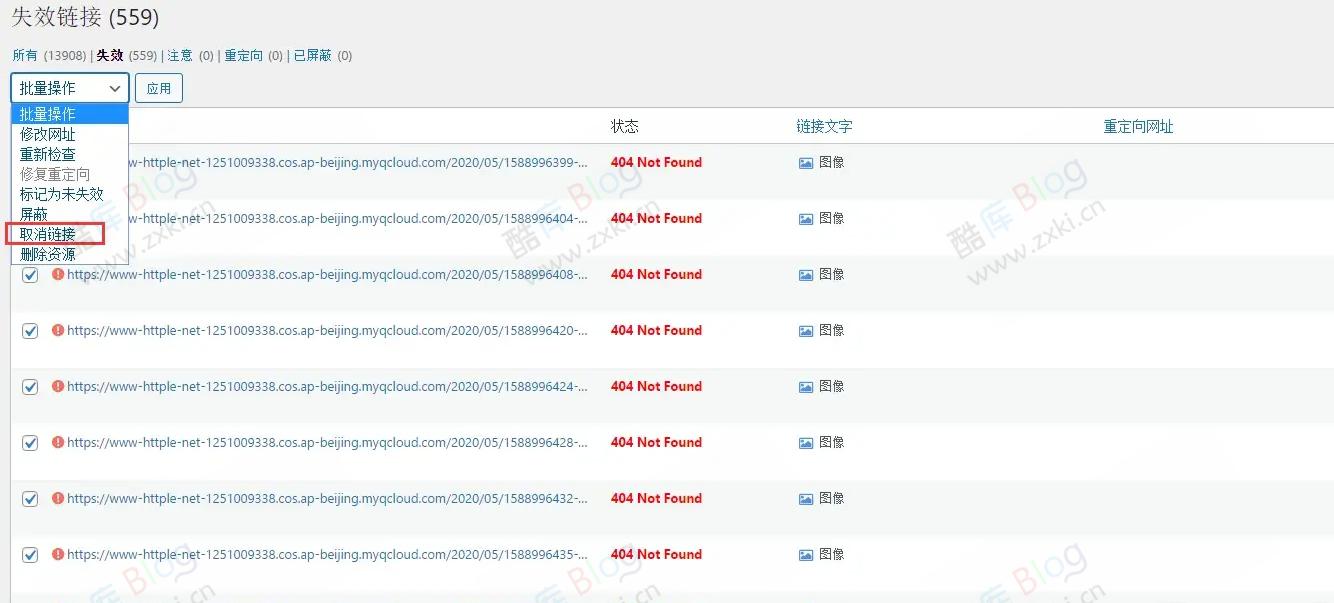Click the image icon in the first row
The height and width of the screenshot is (603, 1334).
(805, 162)
